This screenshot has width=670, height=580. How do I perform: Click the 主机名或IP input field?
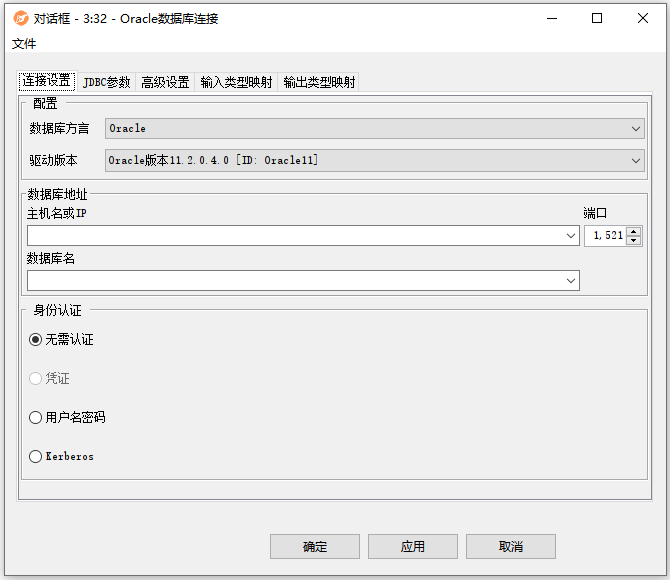295,236
